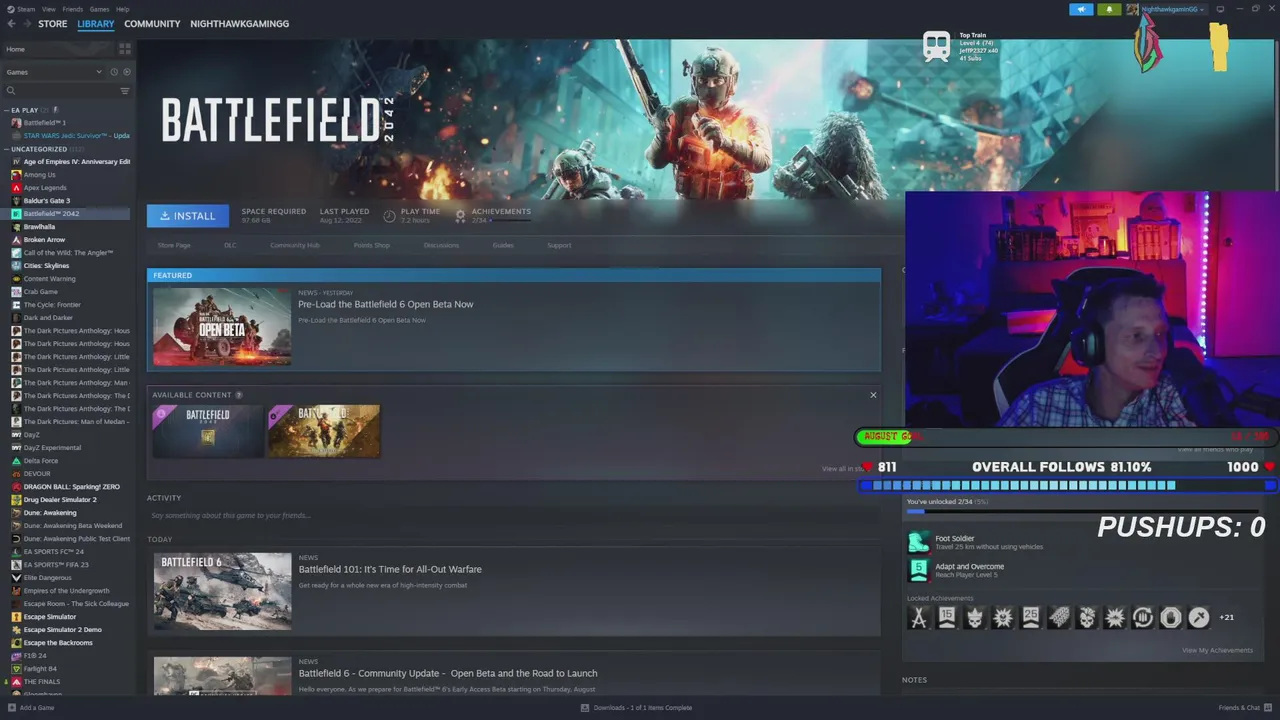Select the Adapt and Overcome achievement icon

tap(918, 570)
